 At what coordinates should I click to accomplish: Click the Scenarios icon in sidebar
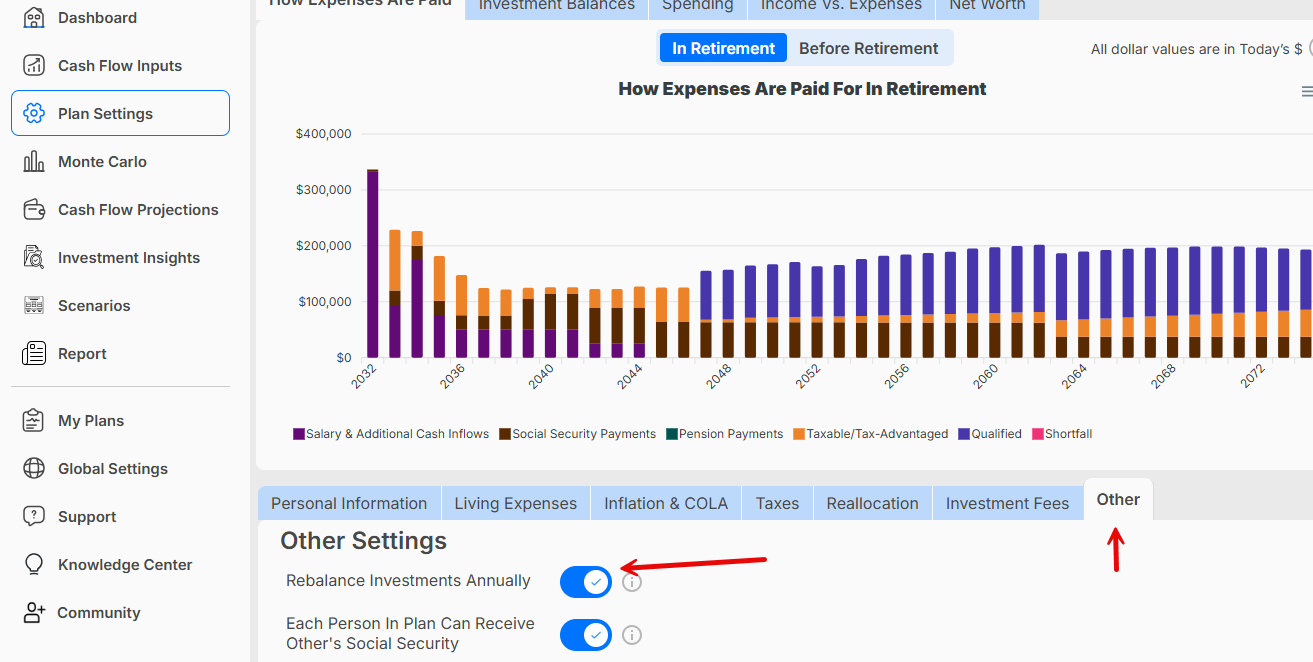tap(34, 306)
